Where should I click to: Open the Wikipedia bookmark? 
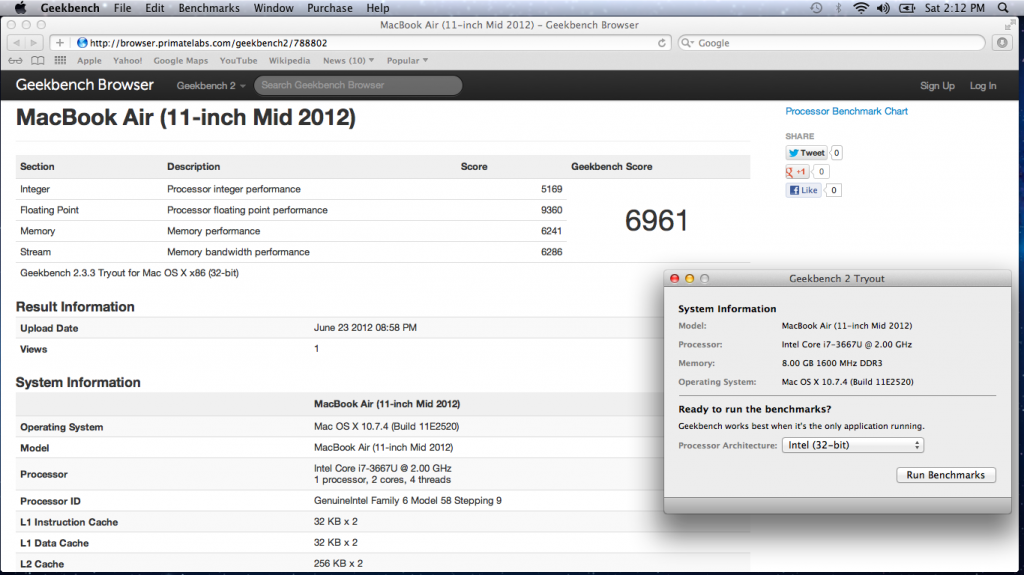[289, 60]
